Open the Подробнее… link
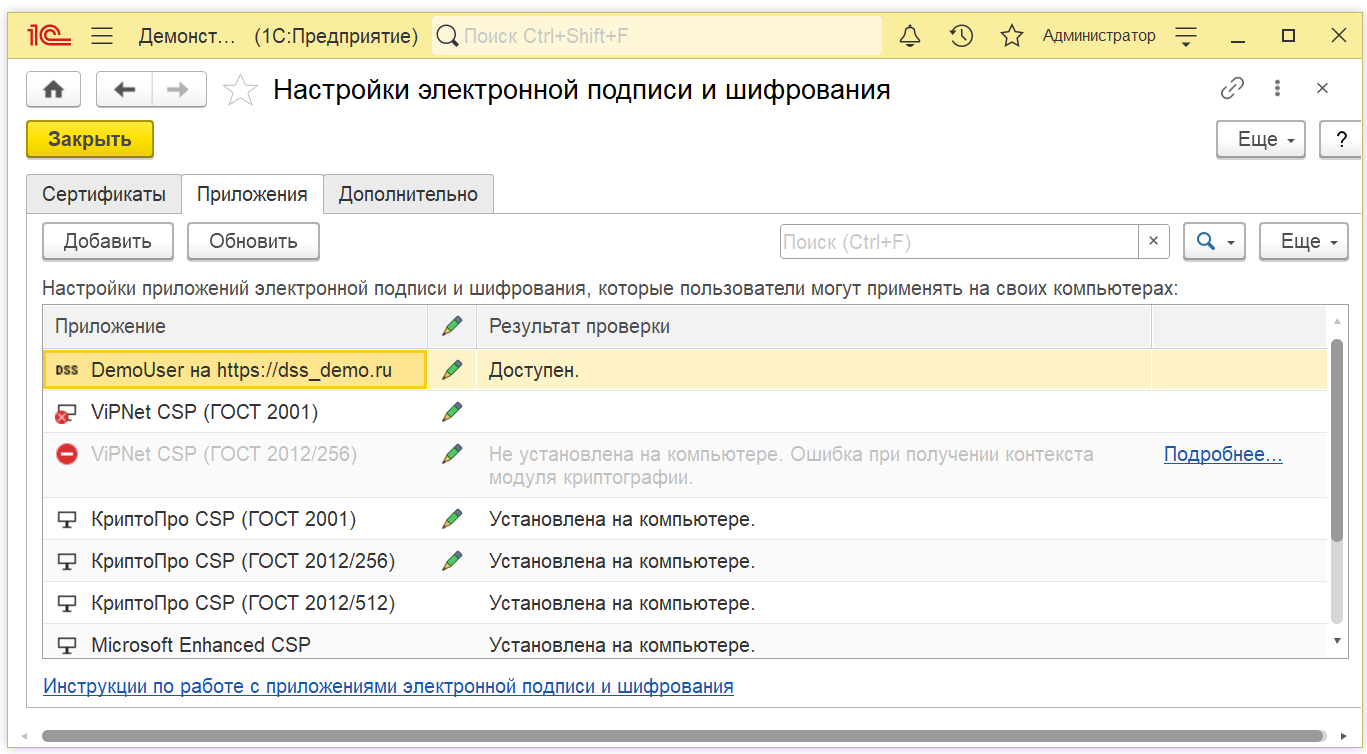This screenshot has width=1367, height=754. click(x=1223, y=454)
